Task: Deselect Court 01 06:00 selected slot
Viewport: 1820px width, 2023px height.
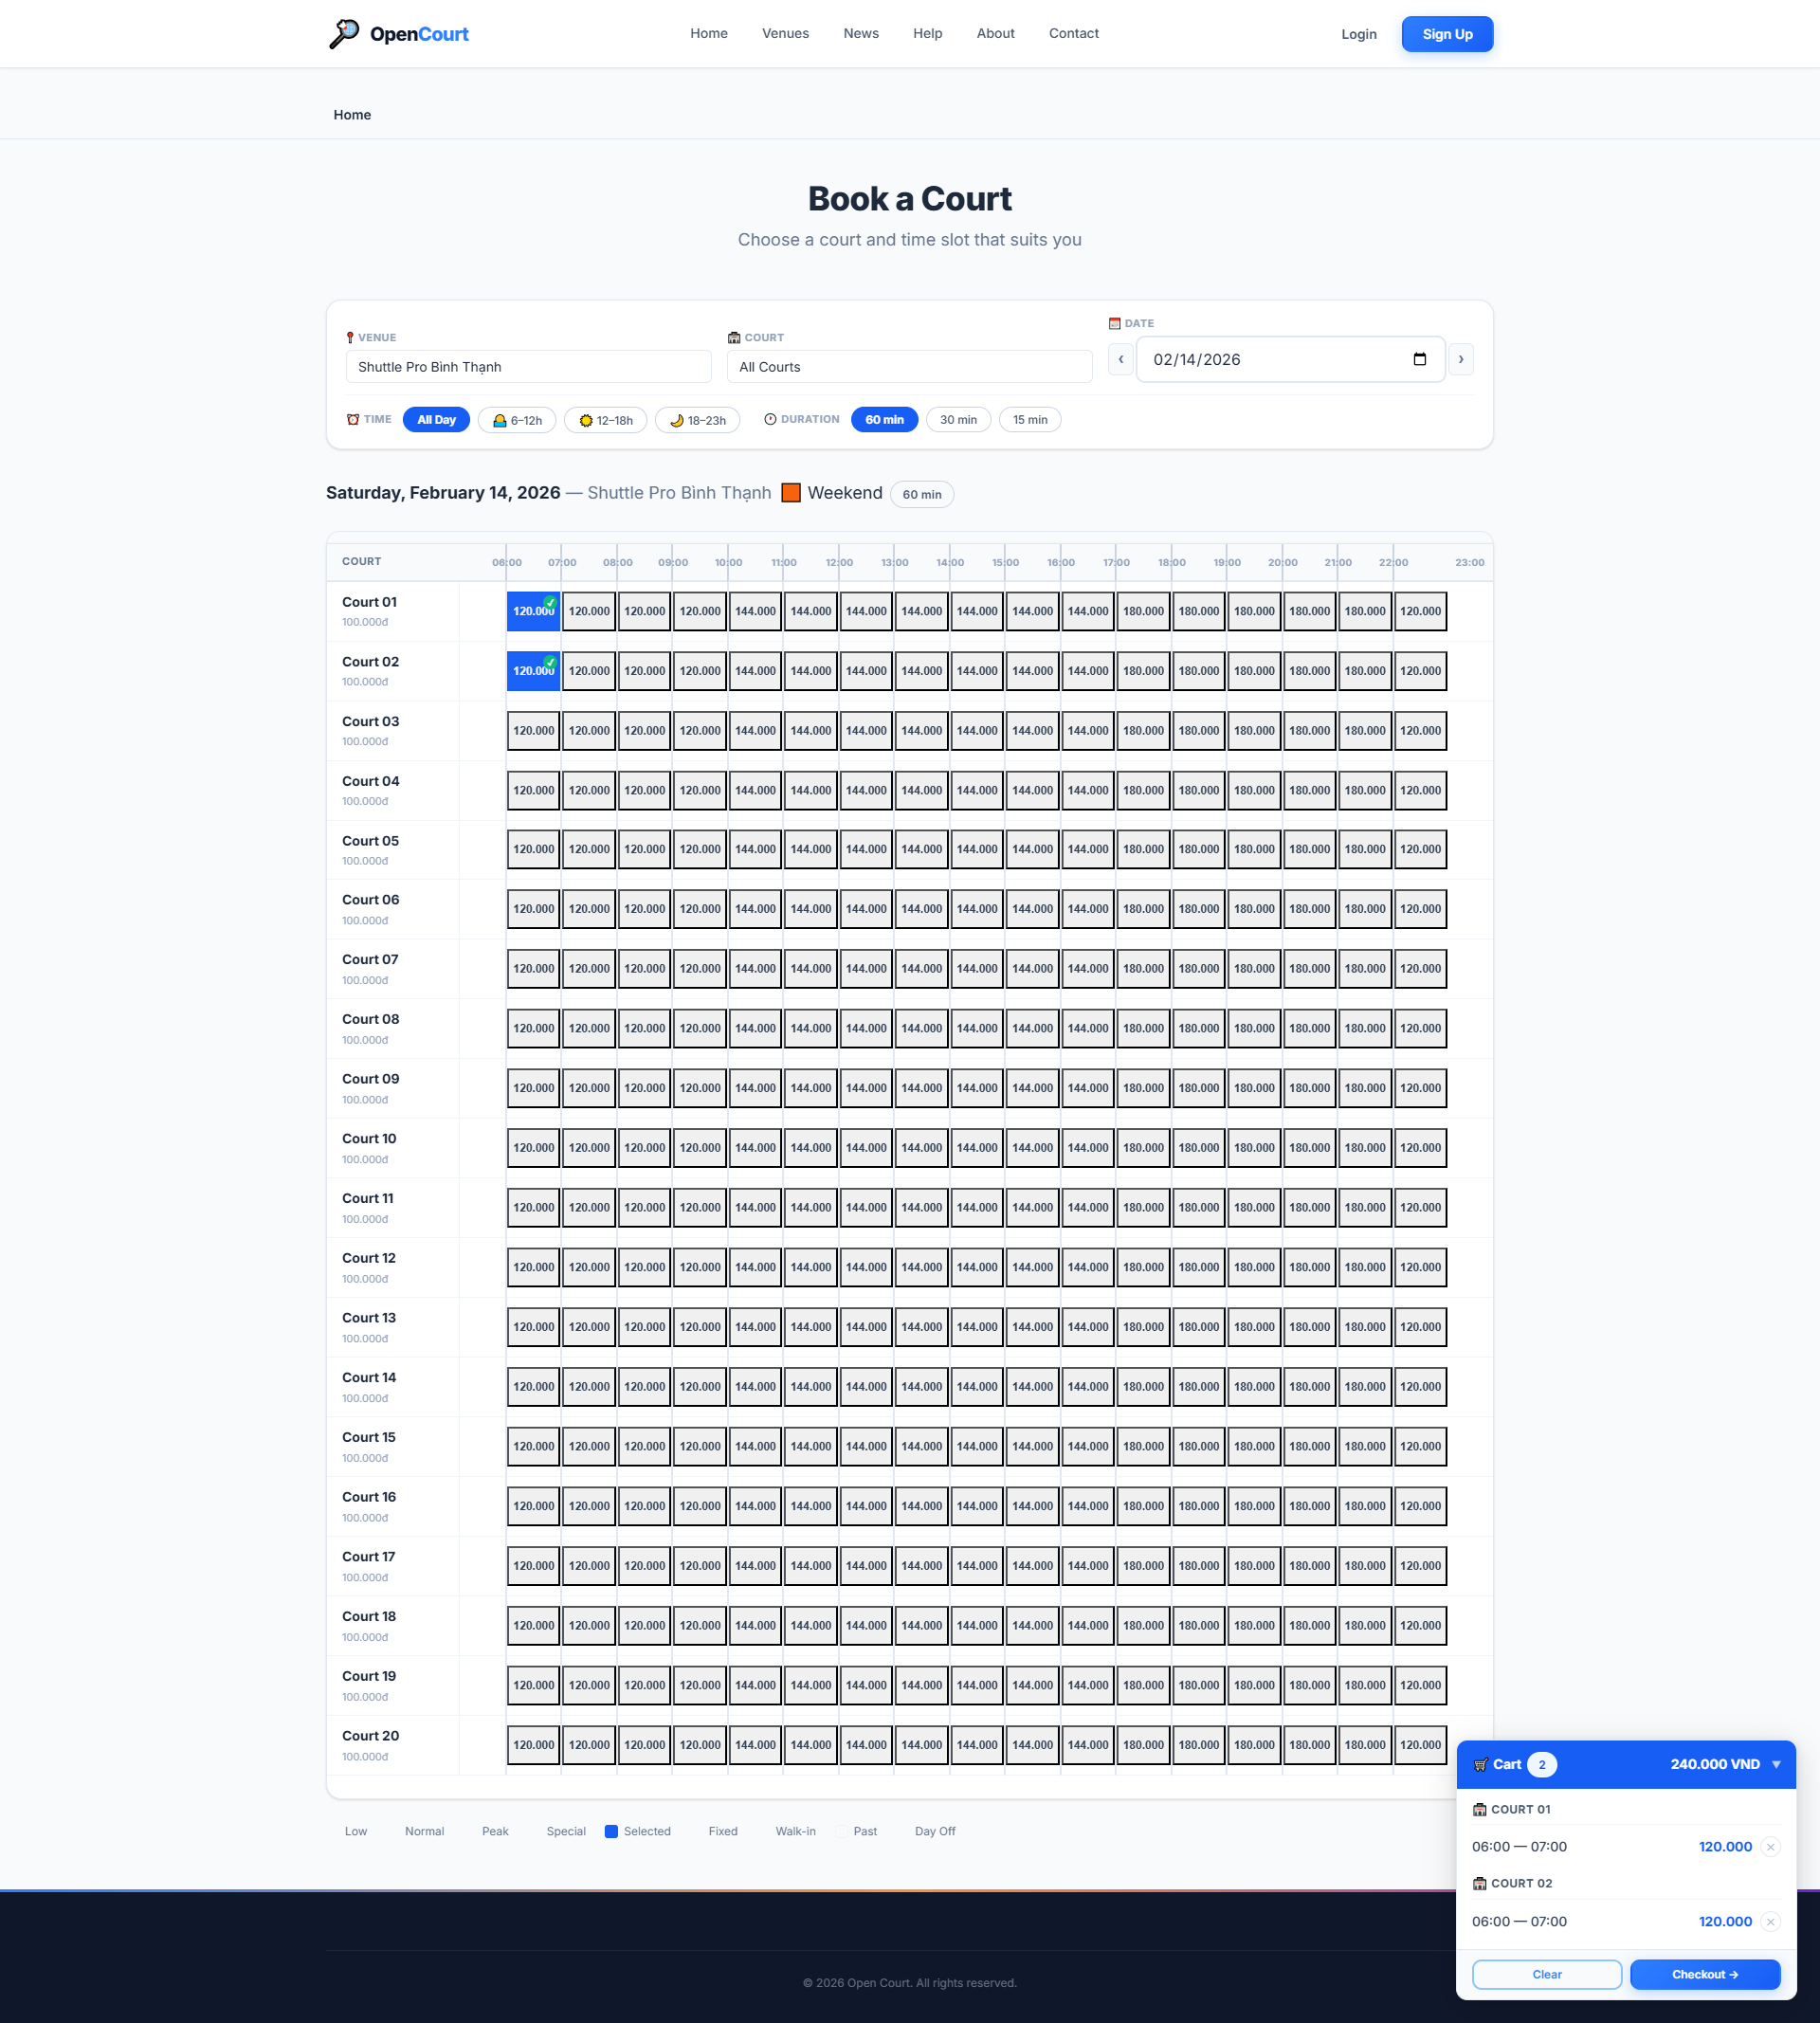Action: pyautogui.click(x=533, y=611)
